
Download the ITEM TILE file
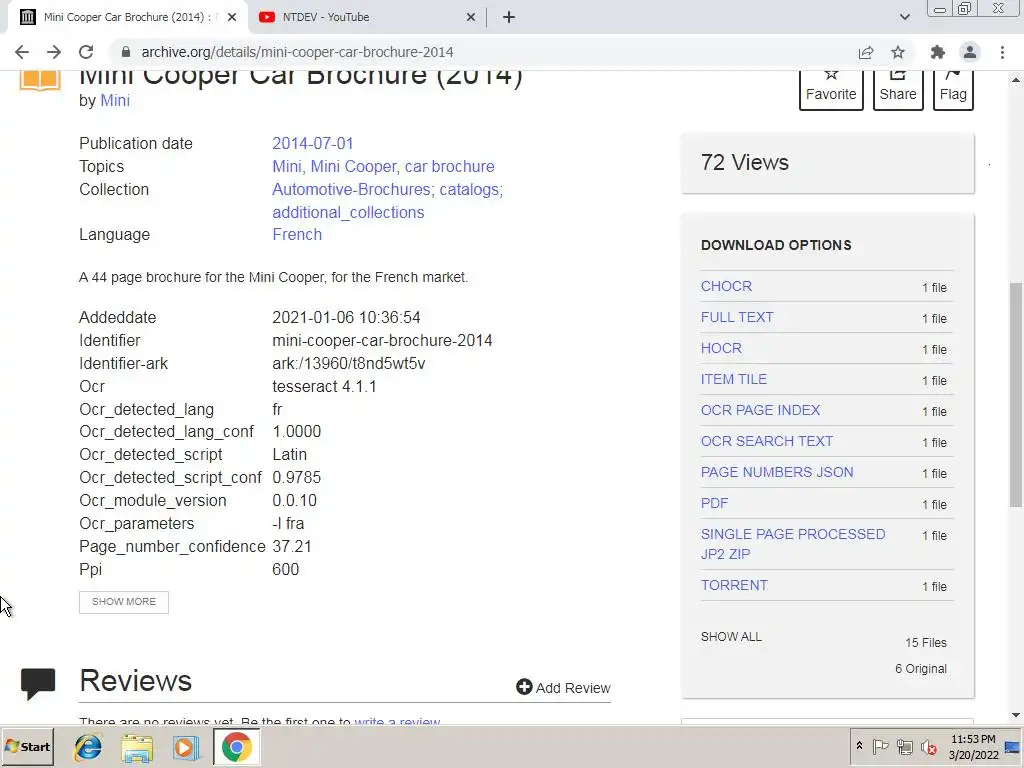point(734,379)
